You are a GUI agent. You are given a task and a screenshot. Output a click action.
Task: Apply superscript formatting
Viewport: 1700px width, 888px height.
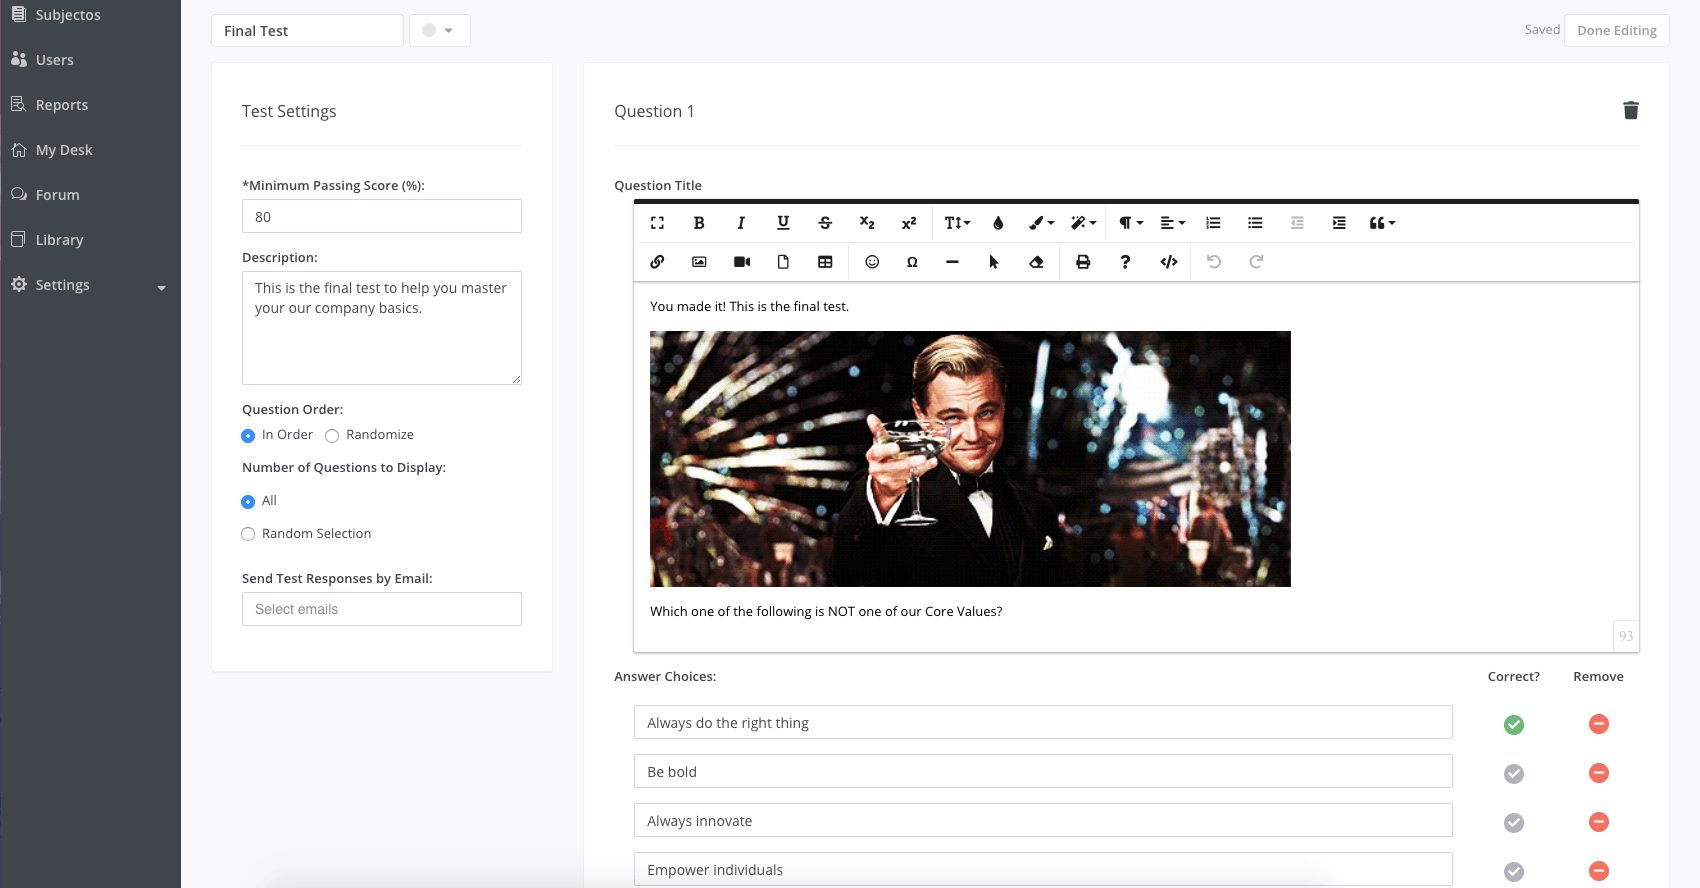click(909, 223)
